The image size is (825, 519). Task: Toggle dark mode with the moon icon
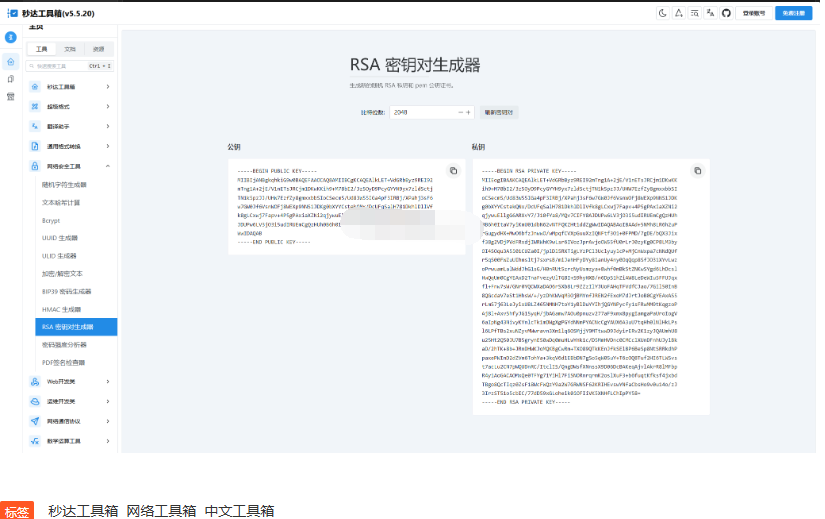point(662,13)
